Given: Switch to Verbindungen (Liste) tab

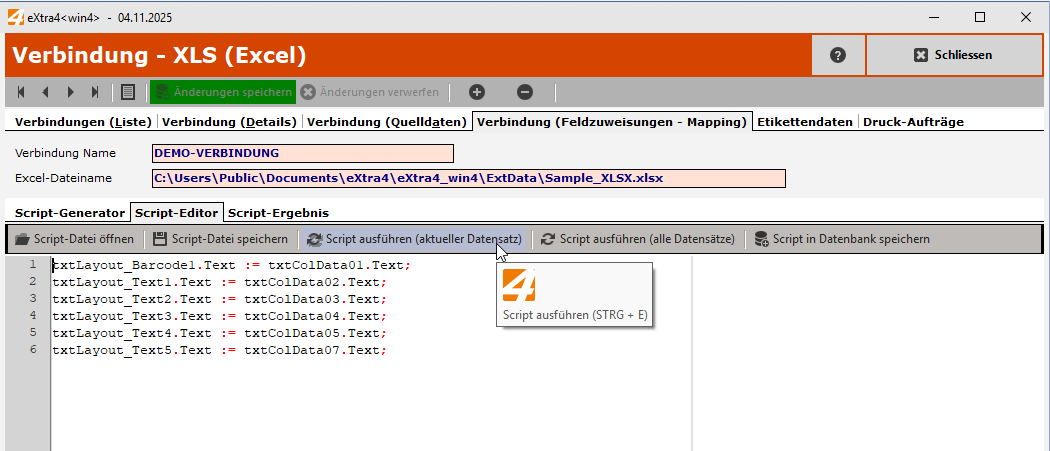Looking at the screenshot, I should [85, 122].
